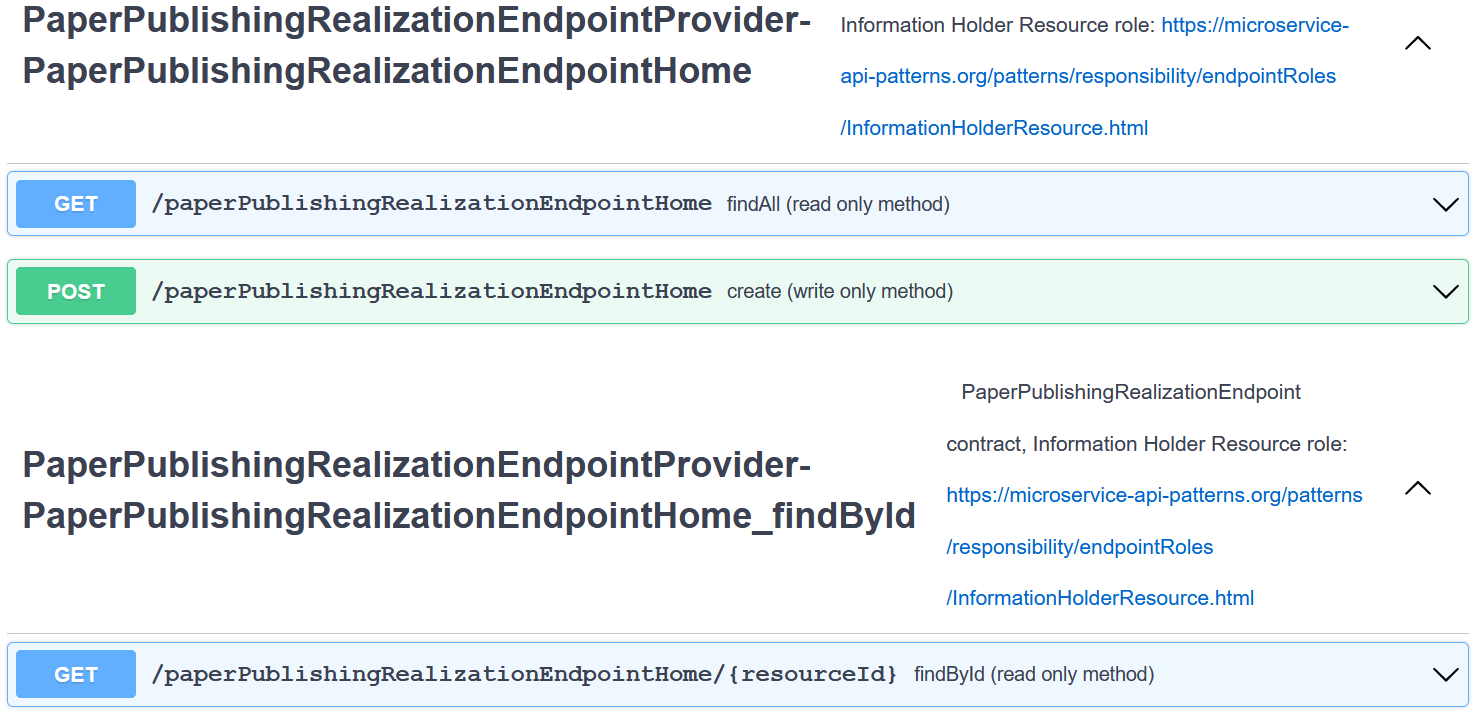
Task: Click the GET badge for findById
Action: coord(76,675)
